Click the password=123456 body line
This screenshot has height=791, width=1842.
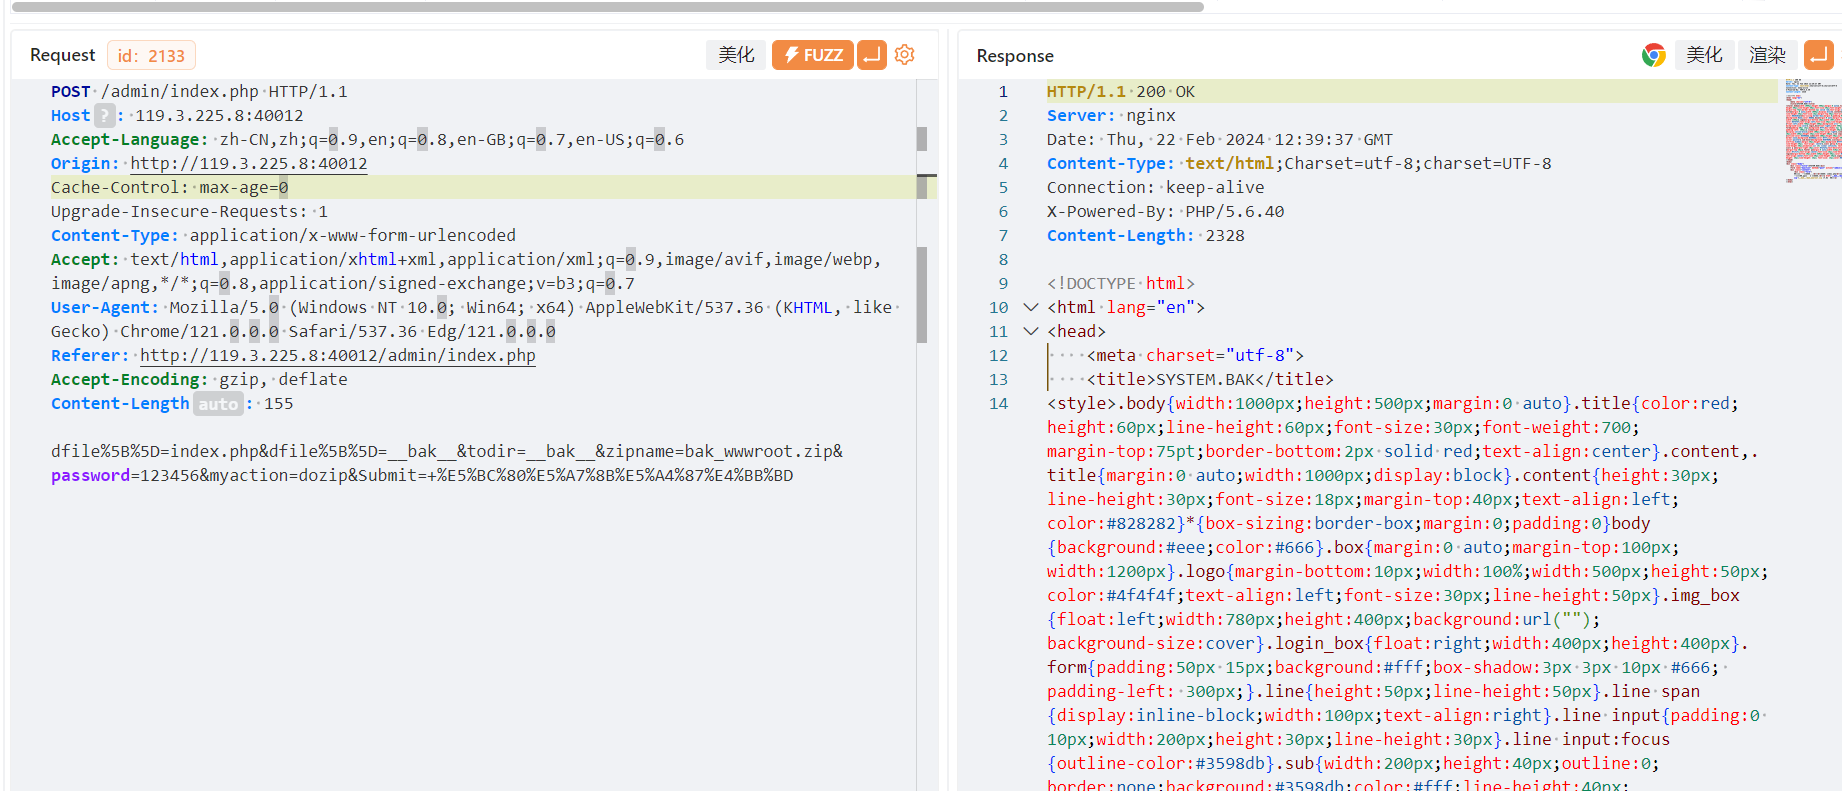coord(422,475)
